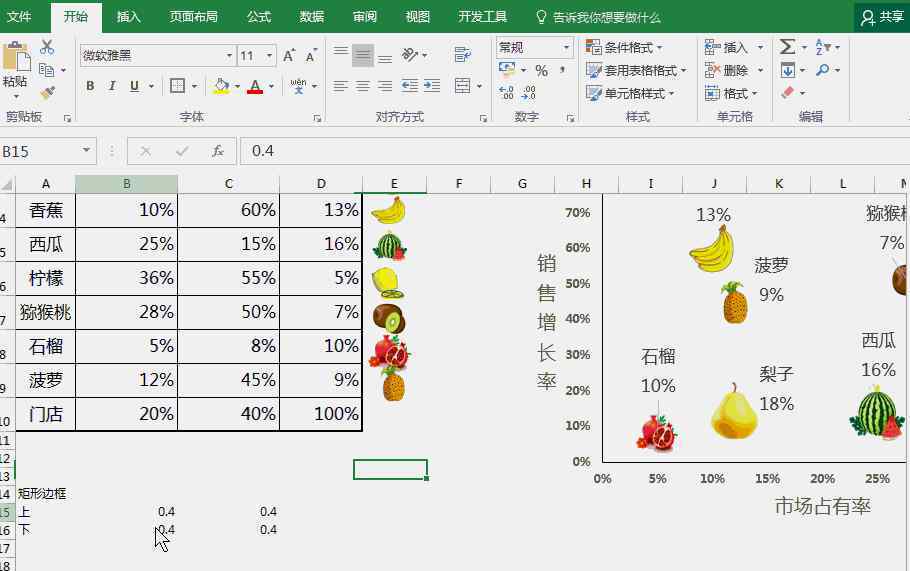Click the Cut scissors icon
This screenshot has height=571, width=910.
pyautogui.click(x=47, y=47)
